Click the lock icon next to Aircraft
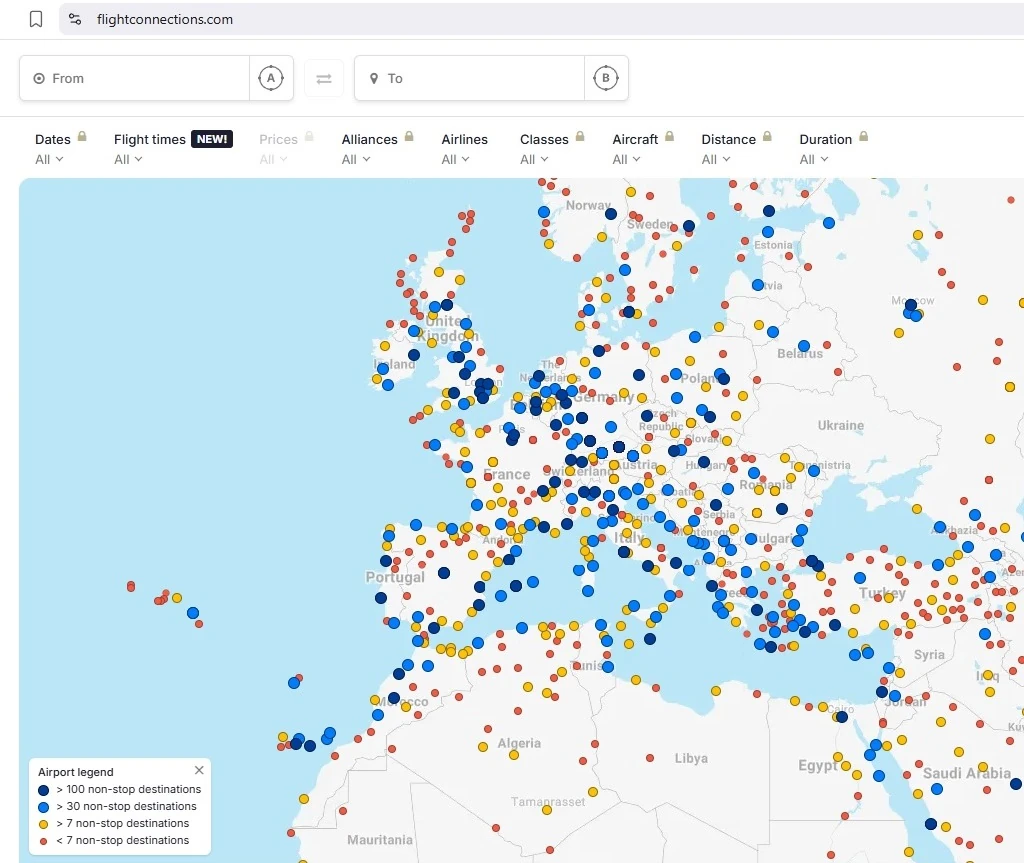The width and height of the screenshot is (1024, 863). click(669, 137)
